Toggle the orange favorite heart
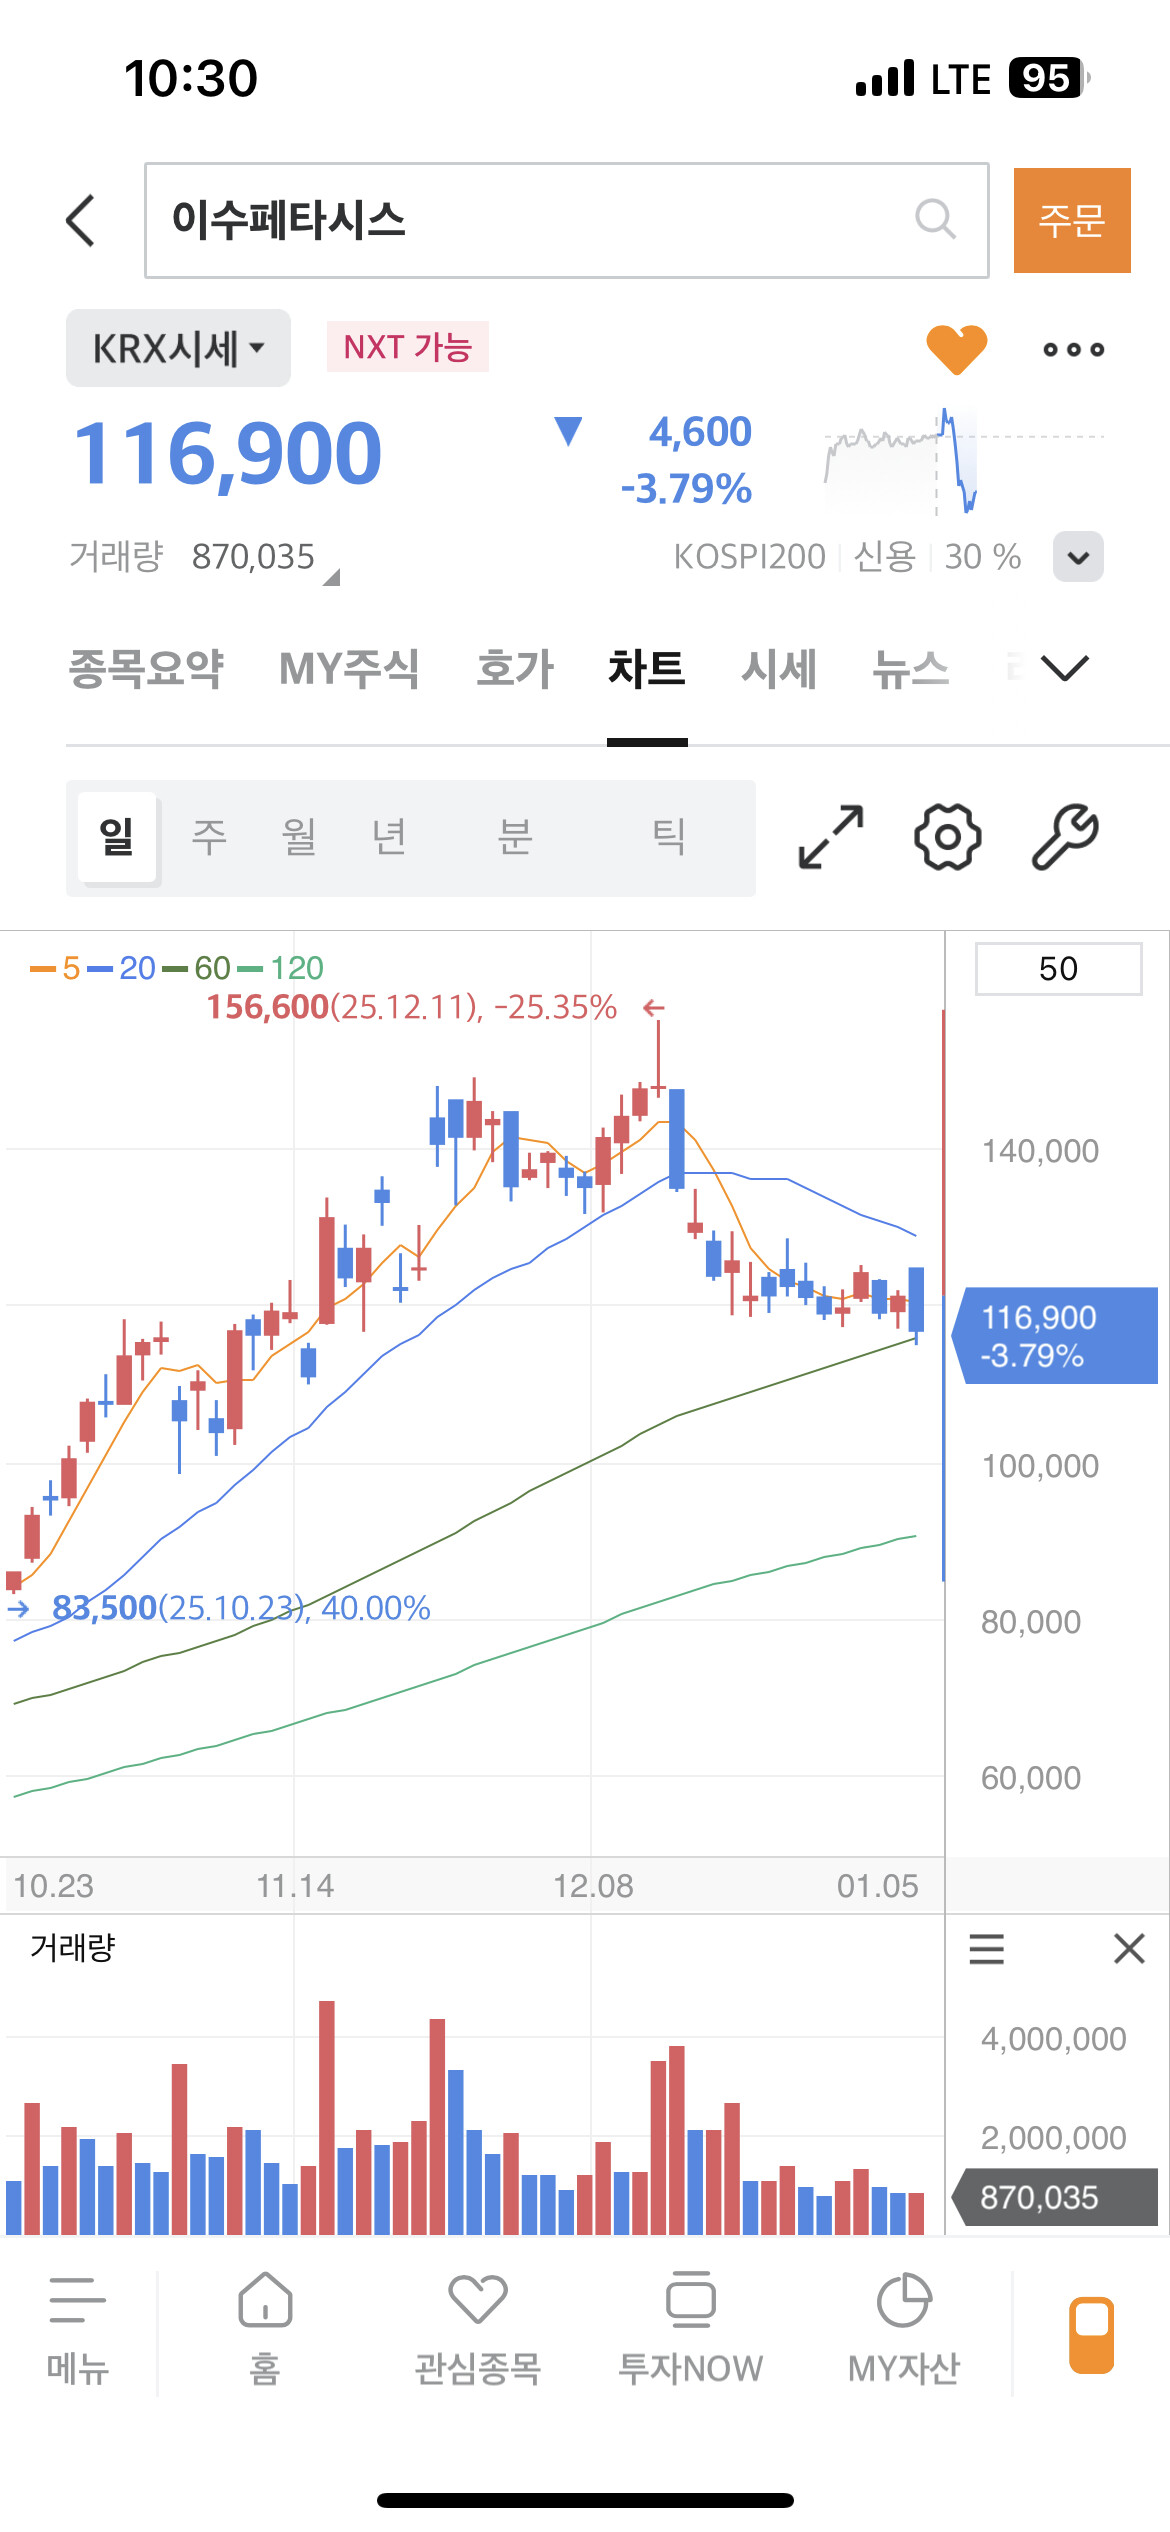 956,349
